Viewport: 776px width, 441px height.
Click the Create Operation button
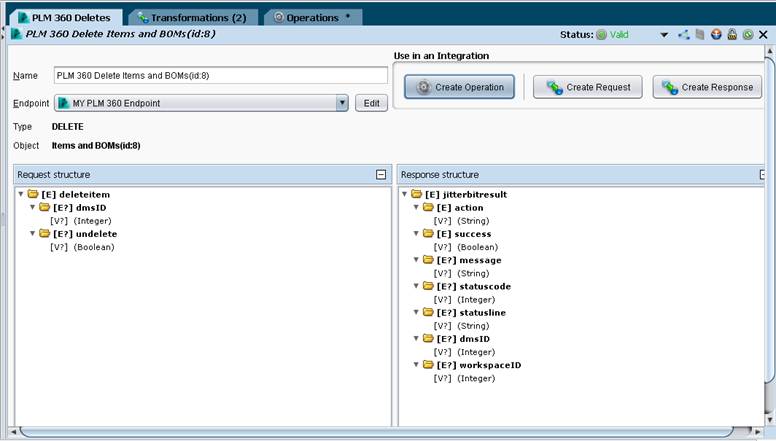click(459, 87)
